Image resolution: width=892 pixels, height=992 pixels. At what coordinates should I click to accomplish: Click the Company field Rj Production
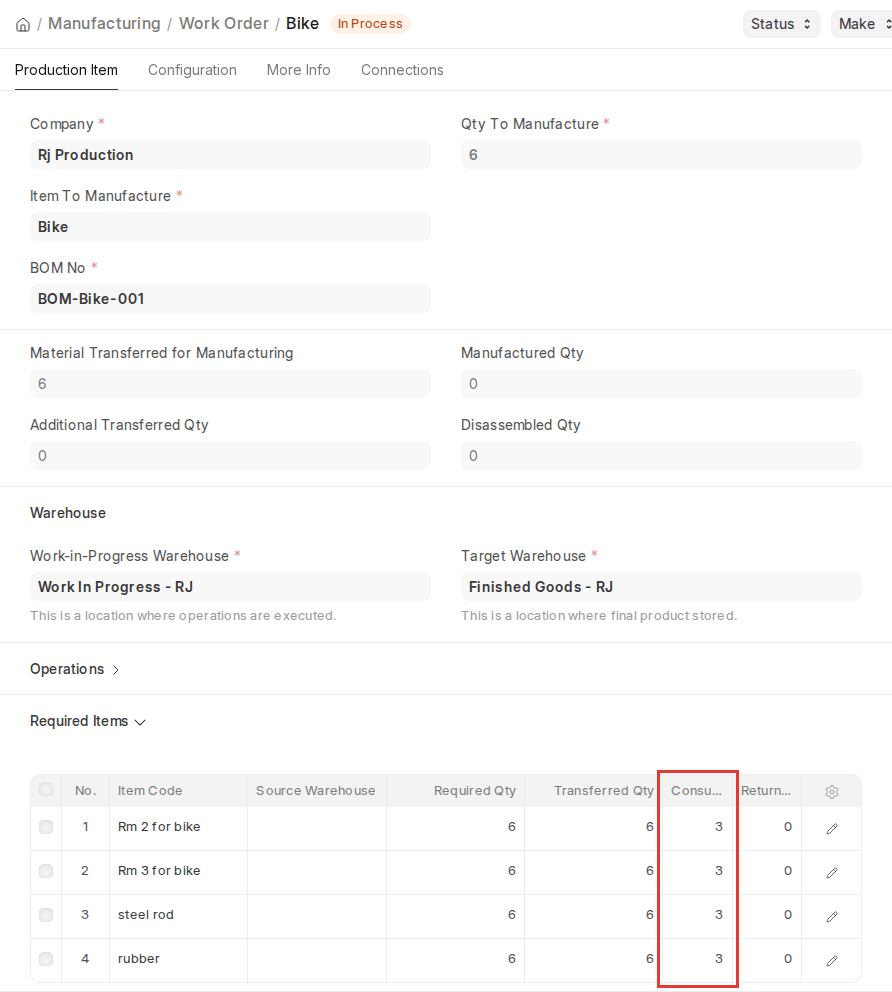pos(230,155)
